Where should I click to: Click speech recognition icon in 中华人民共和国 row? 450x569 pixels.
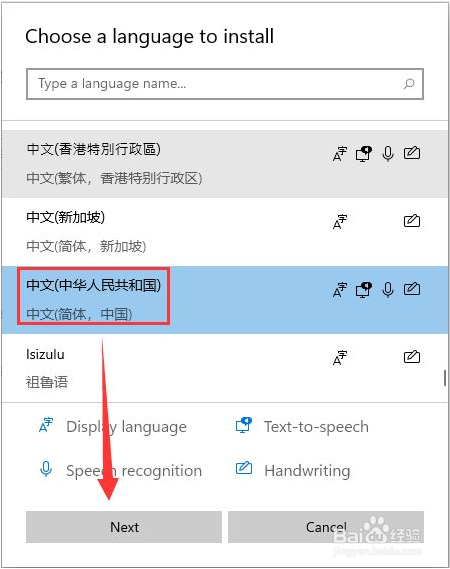pos(388,290)
